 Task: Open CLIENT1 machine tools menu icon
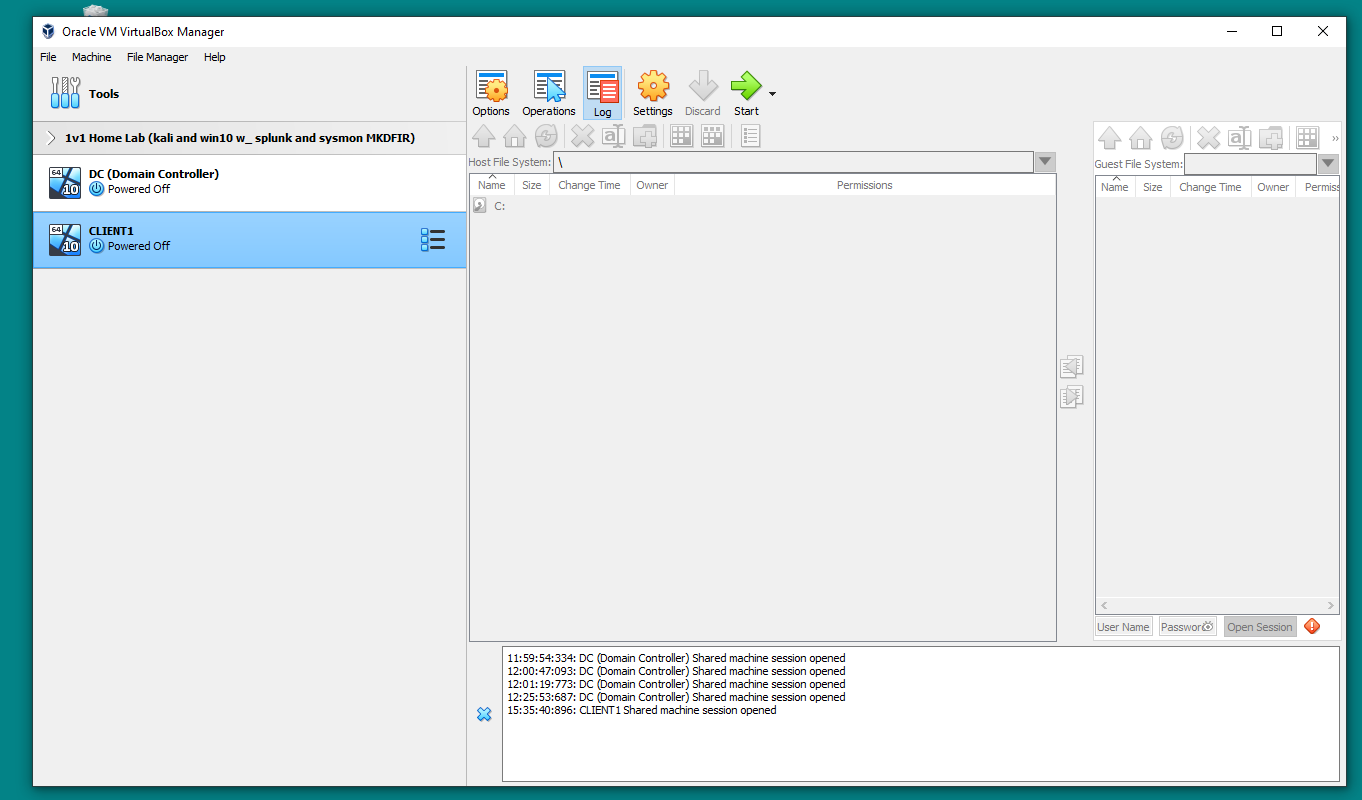pyautogui.click(x=433, y=240)
